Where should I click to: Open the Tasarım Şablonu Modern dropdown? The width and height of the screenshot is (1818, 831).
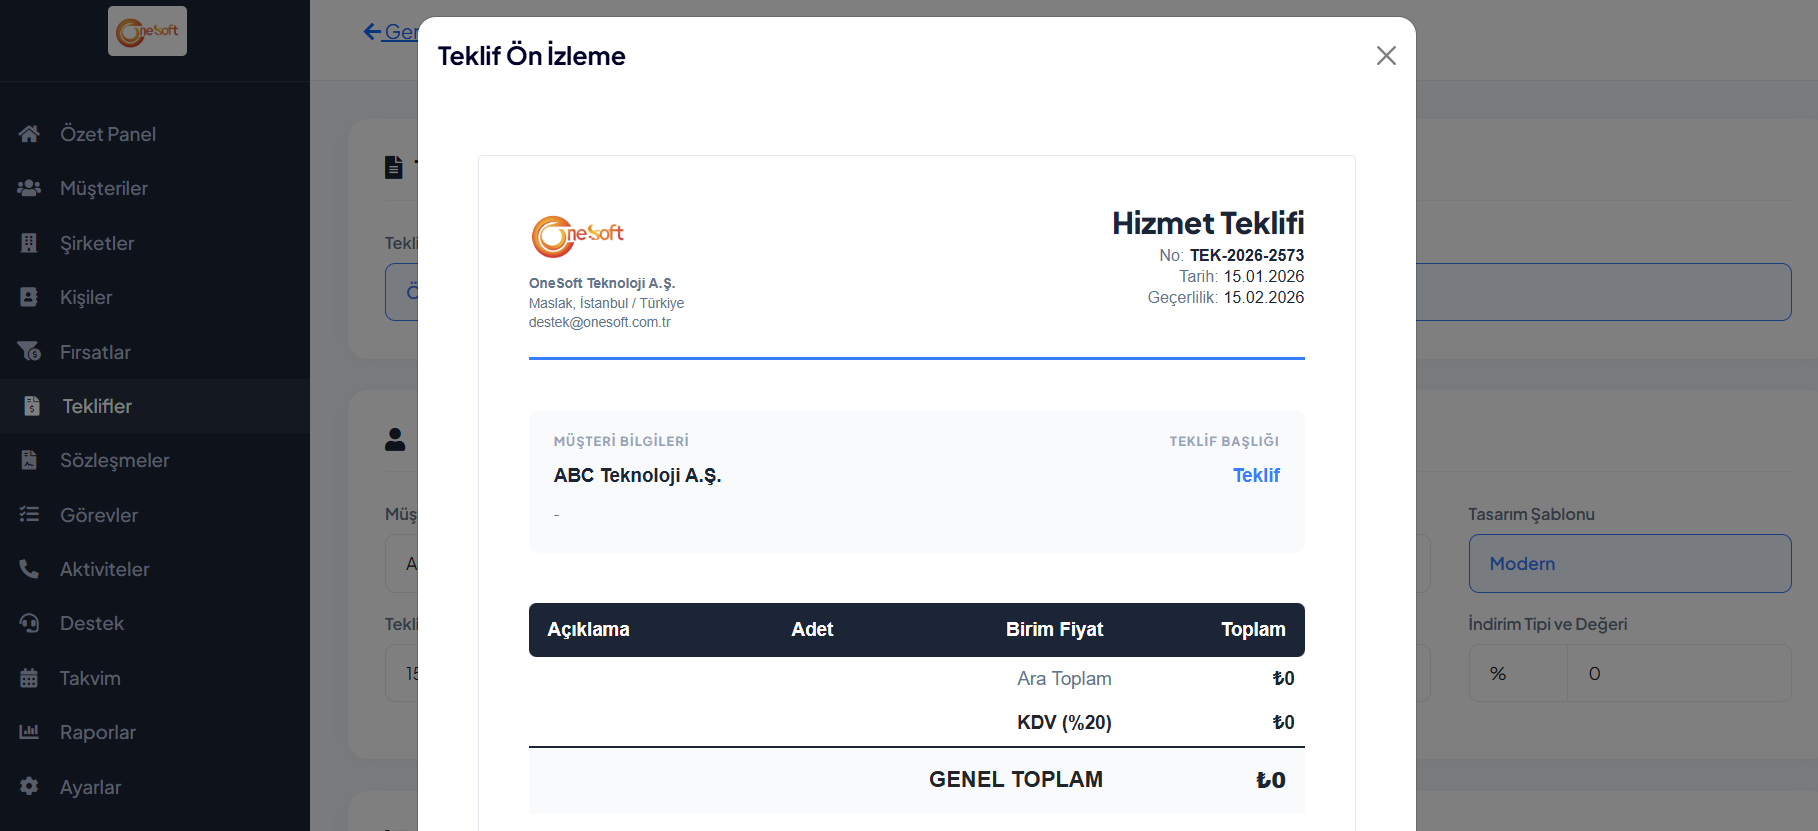point(1629,564)
